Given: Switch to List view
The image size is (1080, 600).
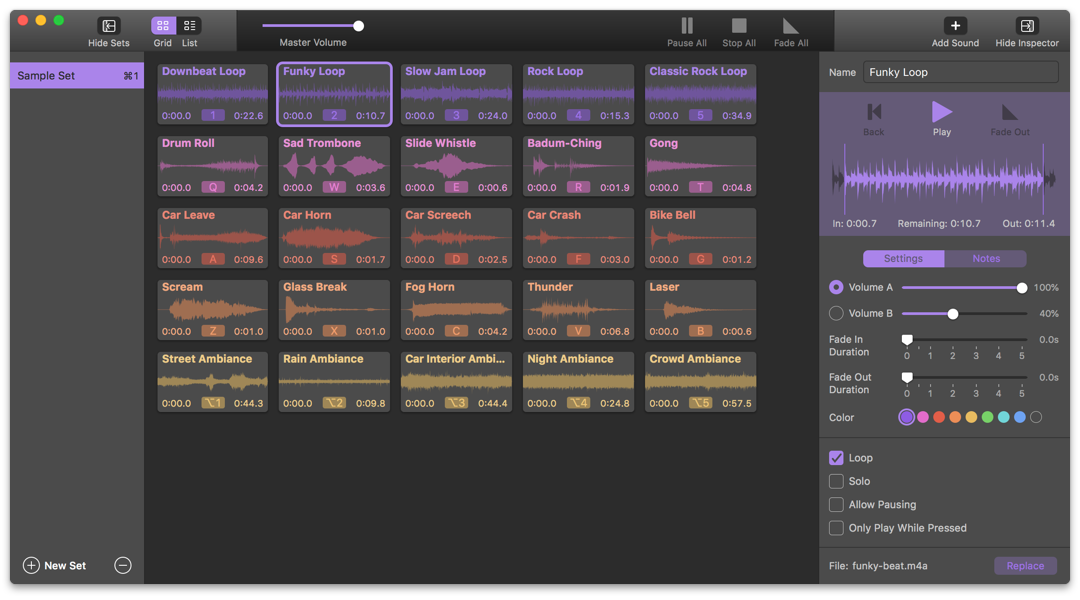Looking at the screenshot, I should [x=189, y=26].
